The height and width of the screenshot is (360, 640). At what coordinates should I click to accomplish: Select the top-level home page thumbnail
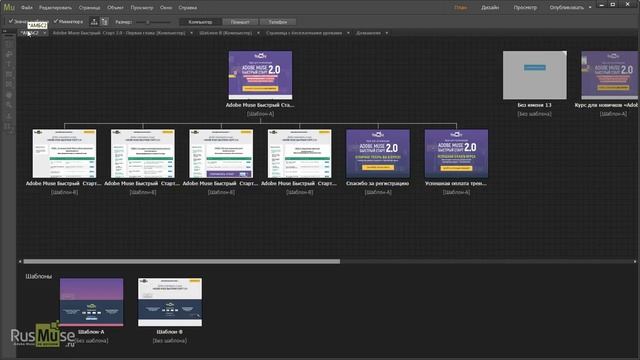click(x=260, y=75)
